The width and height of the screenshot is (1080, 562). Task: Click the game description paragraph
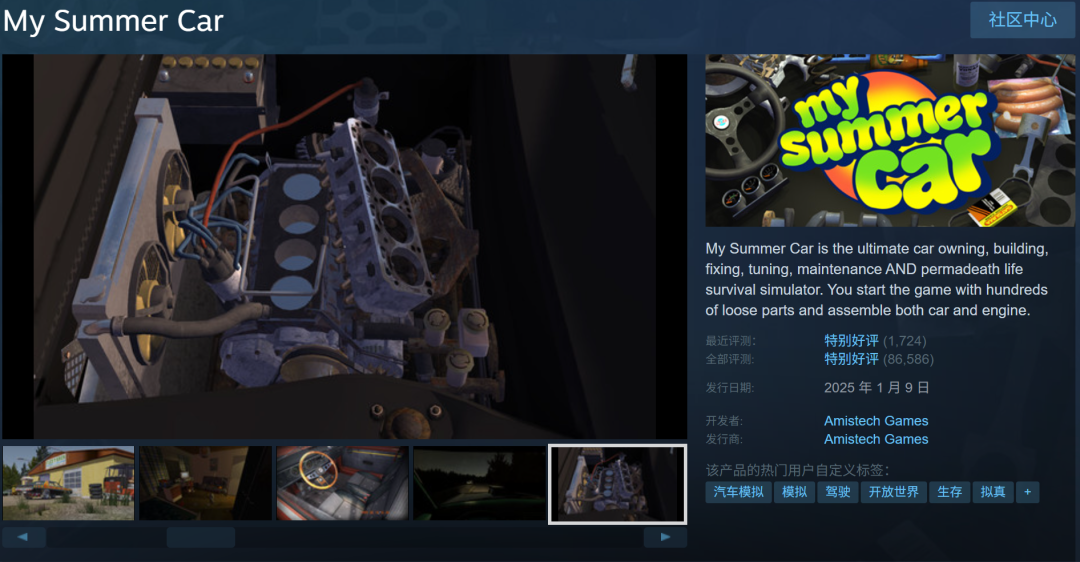[877, 279]
